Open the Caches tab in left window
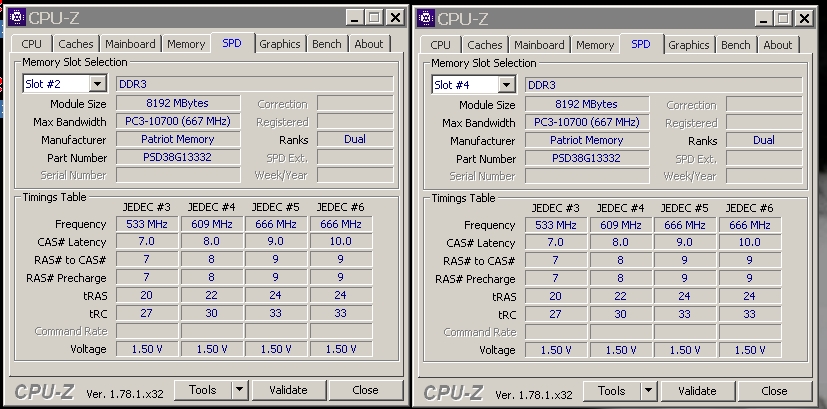The image size is (827, 409). (x=76, y=44)
